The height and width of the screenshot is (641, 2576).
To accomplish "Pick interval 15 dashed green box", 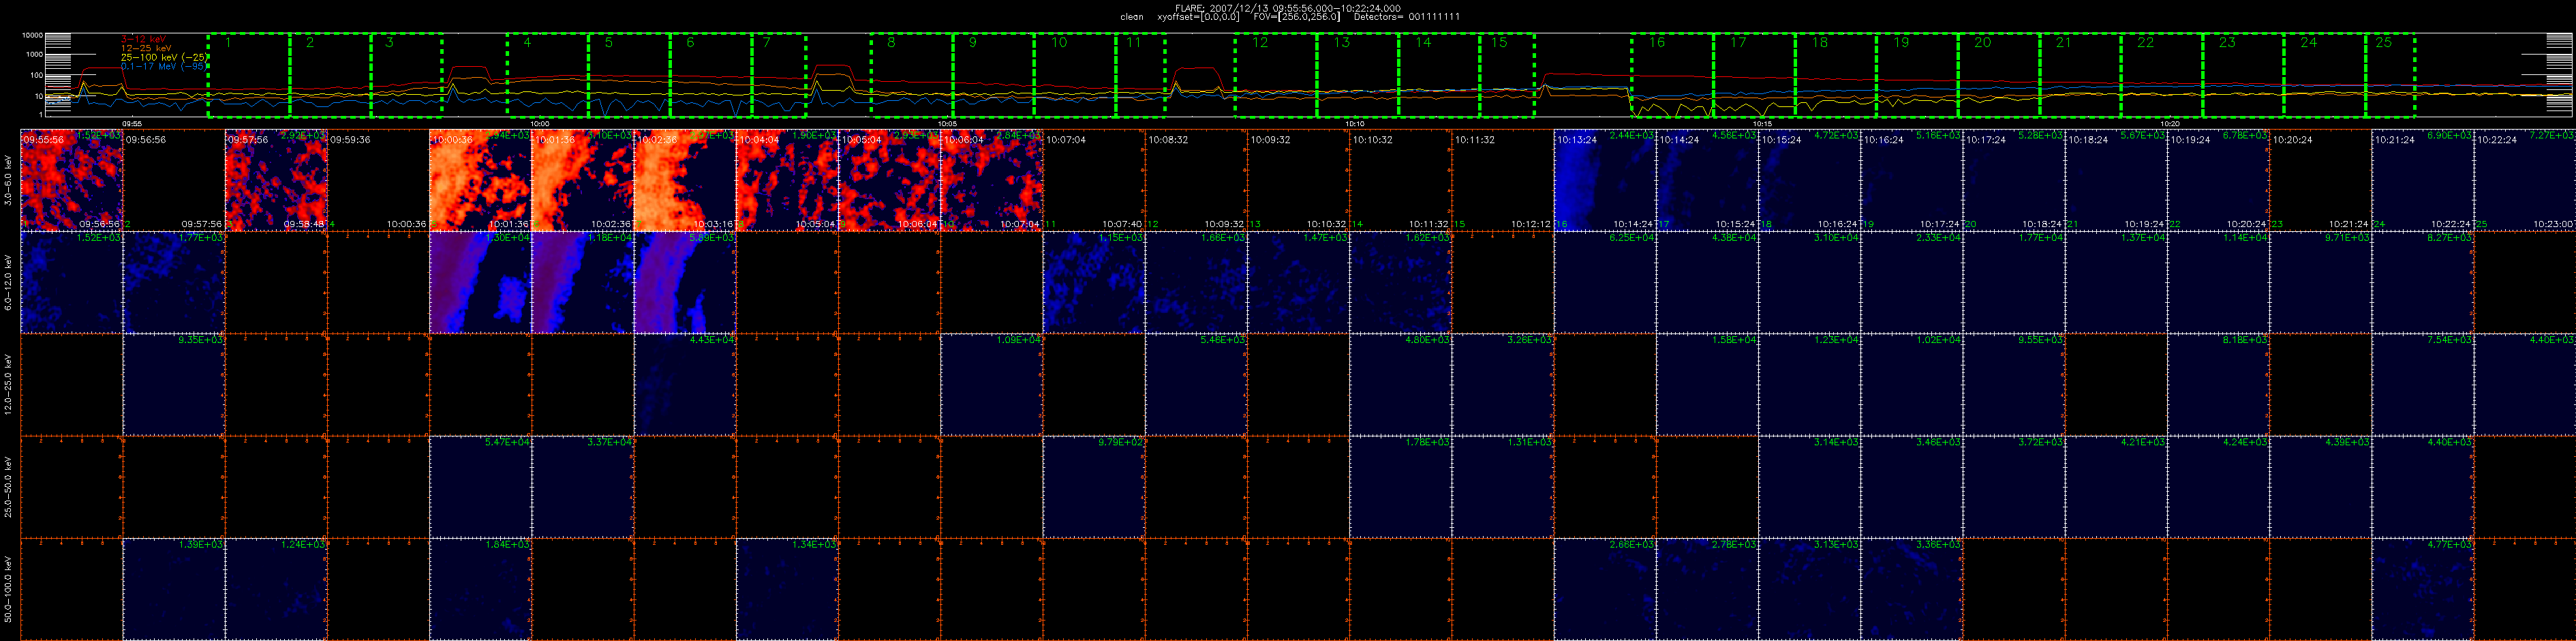I will click(1507, 75).
